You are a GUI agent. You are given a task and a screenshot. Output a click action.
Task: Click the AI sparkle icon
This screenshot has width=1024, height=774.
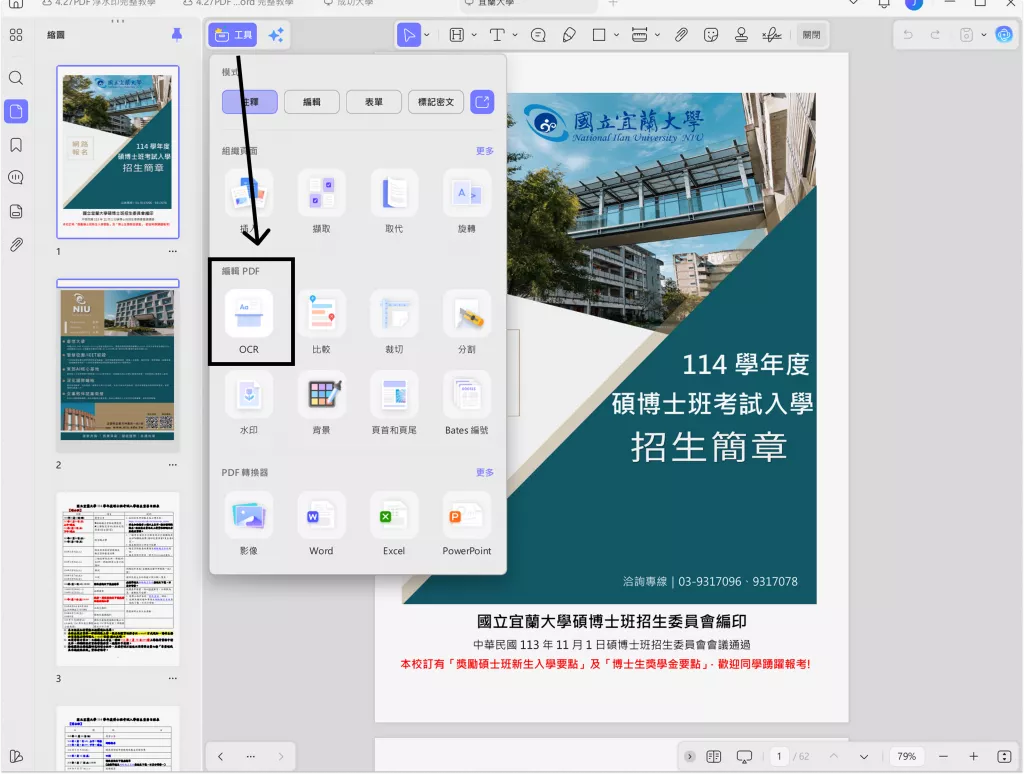[x=276, y=35]
